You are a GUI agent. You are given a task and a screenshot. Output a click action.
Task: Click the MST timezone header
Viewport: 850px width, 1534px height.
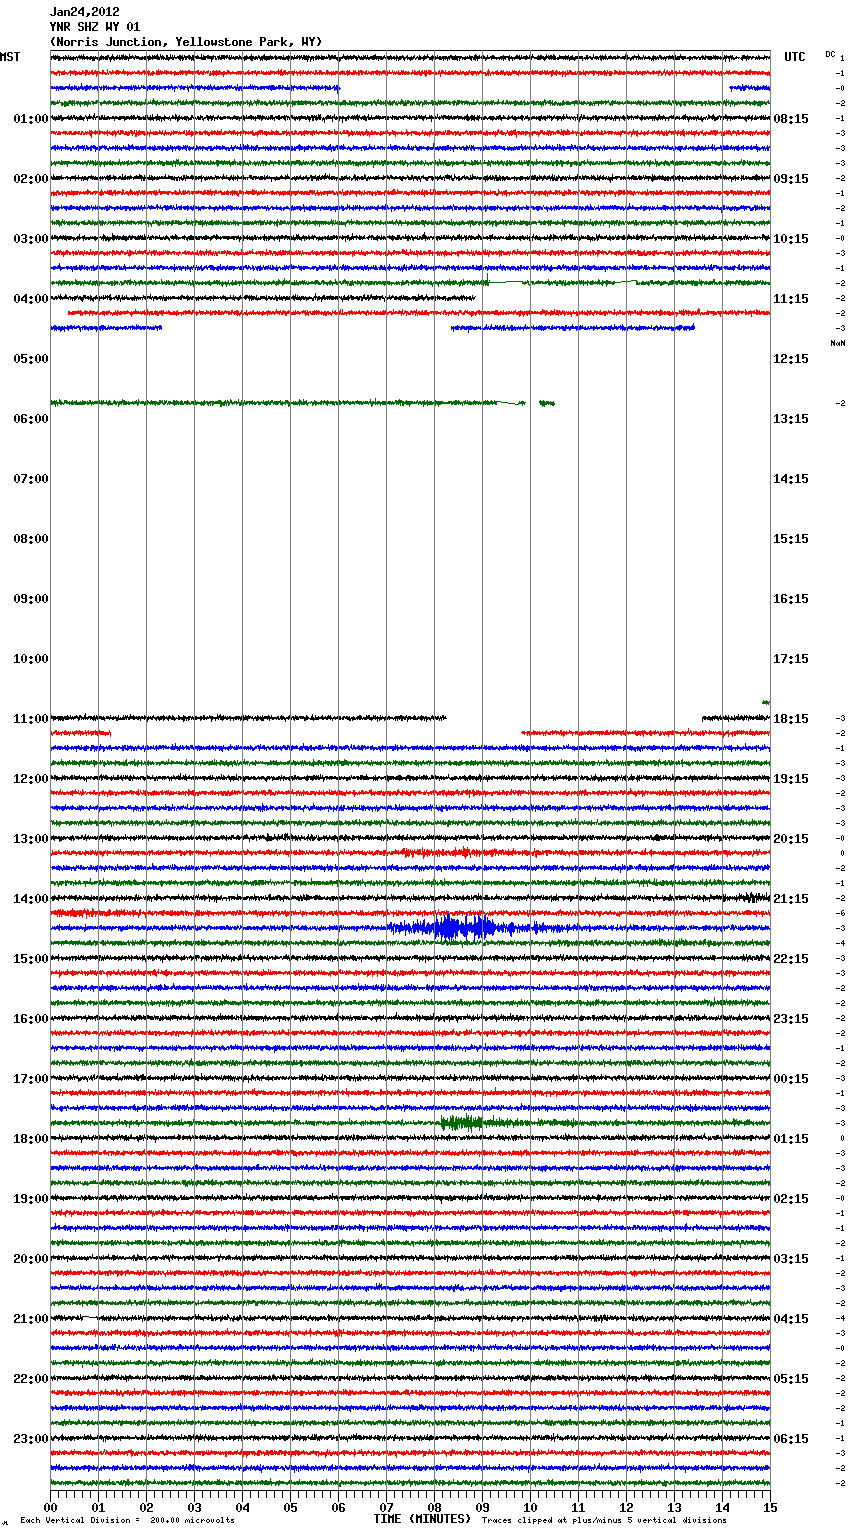click(10, 57)
